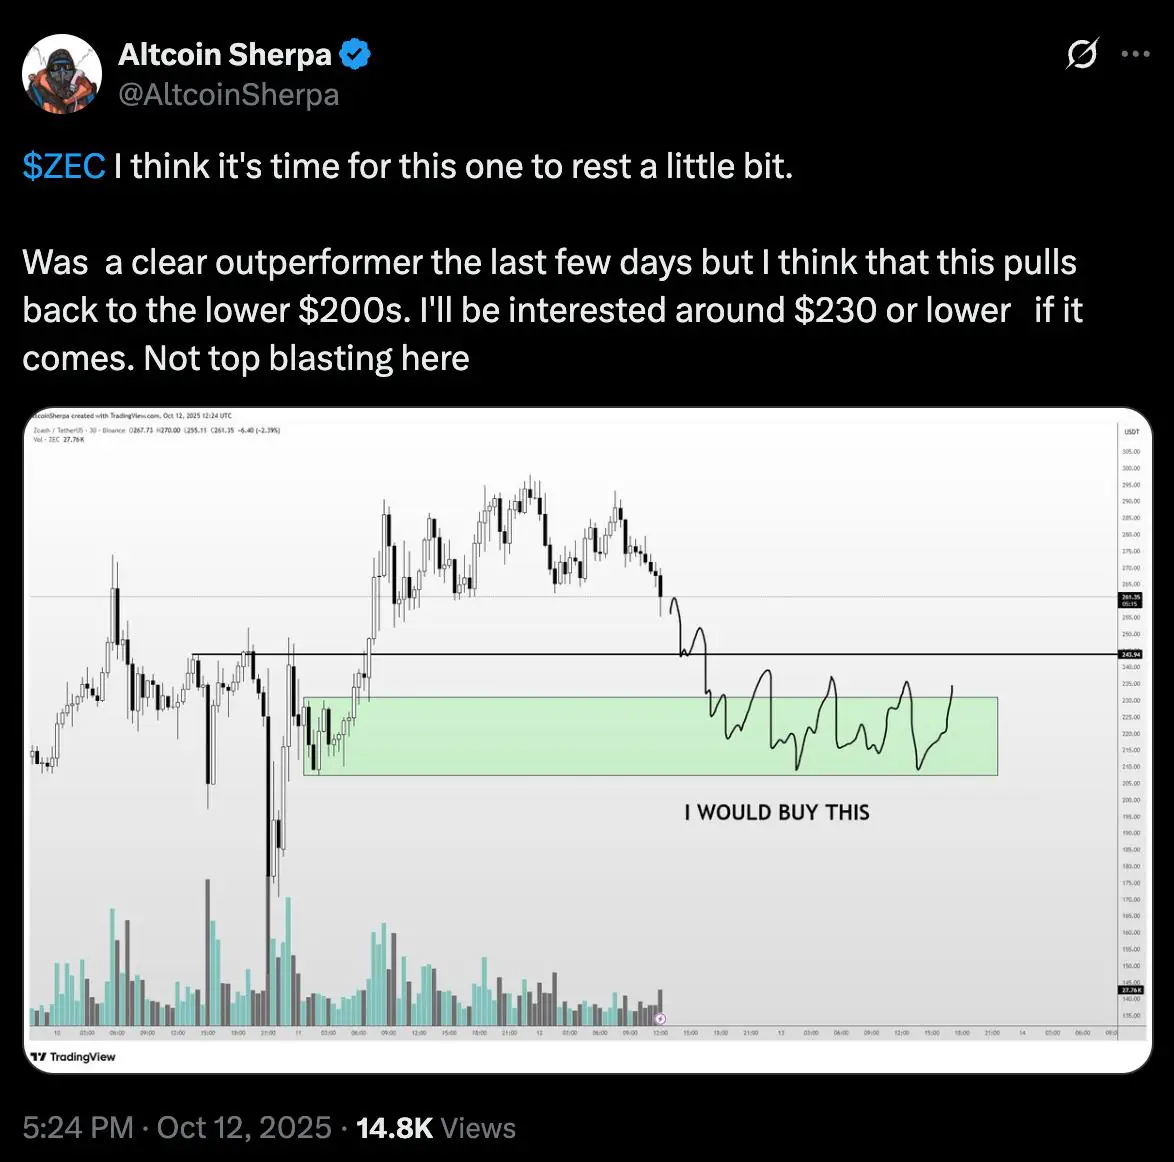Open the Altcoin Sherpa display name

pos(225,56)
